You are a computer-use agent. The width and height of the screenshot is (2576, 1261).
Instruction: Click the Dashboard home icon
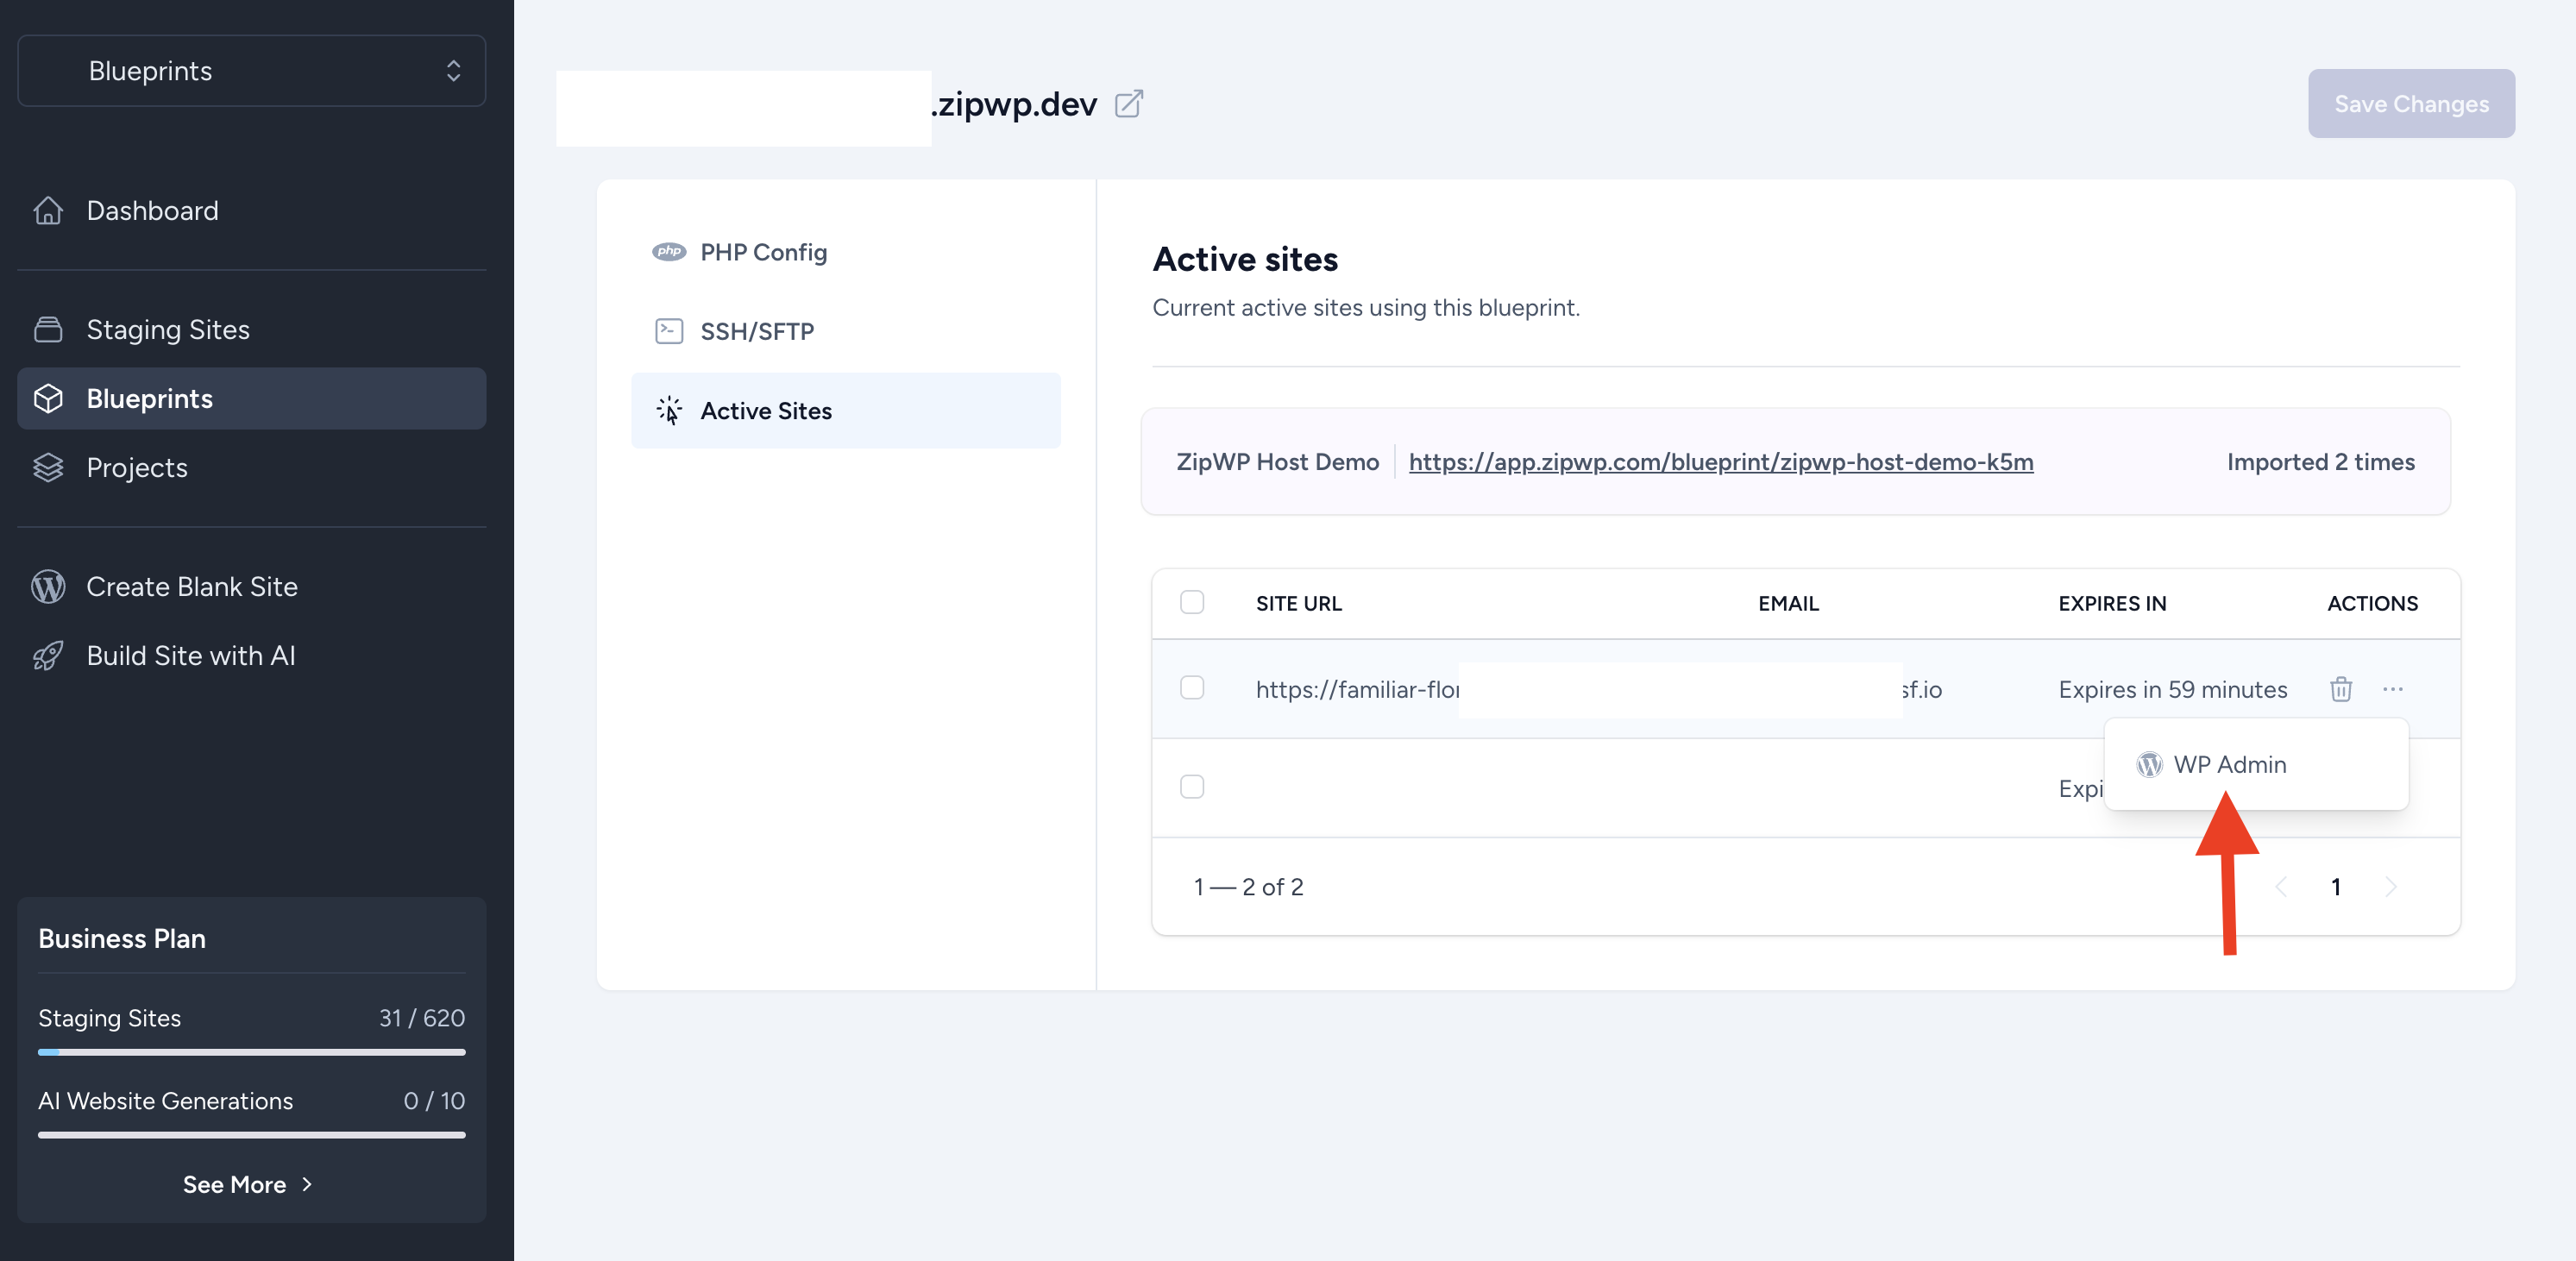pyautogui.click(x=48, y=211)
